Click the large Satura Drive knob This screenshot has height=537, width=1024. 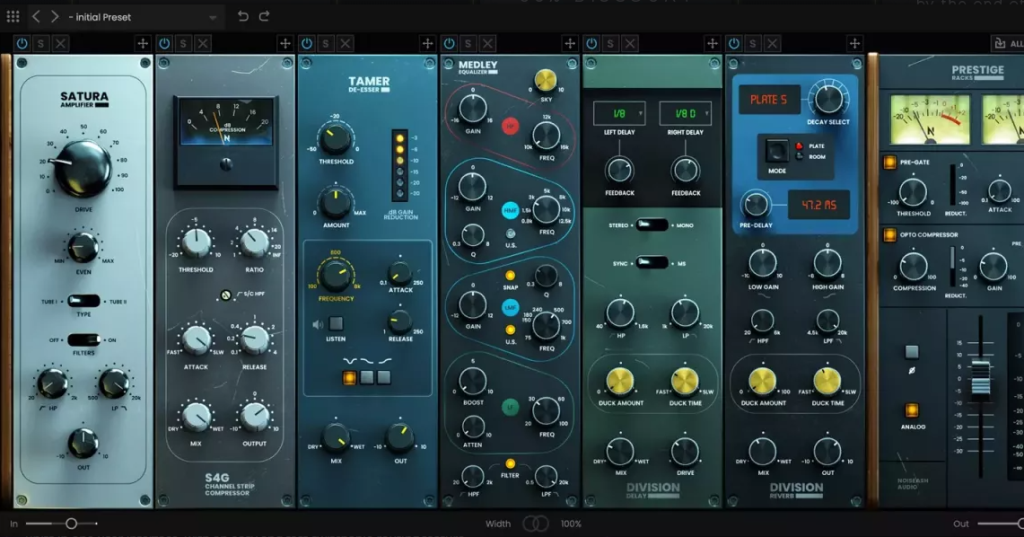click(x=83, y=169)
